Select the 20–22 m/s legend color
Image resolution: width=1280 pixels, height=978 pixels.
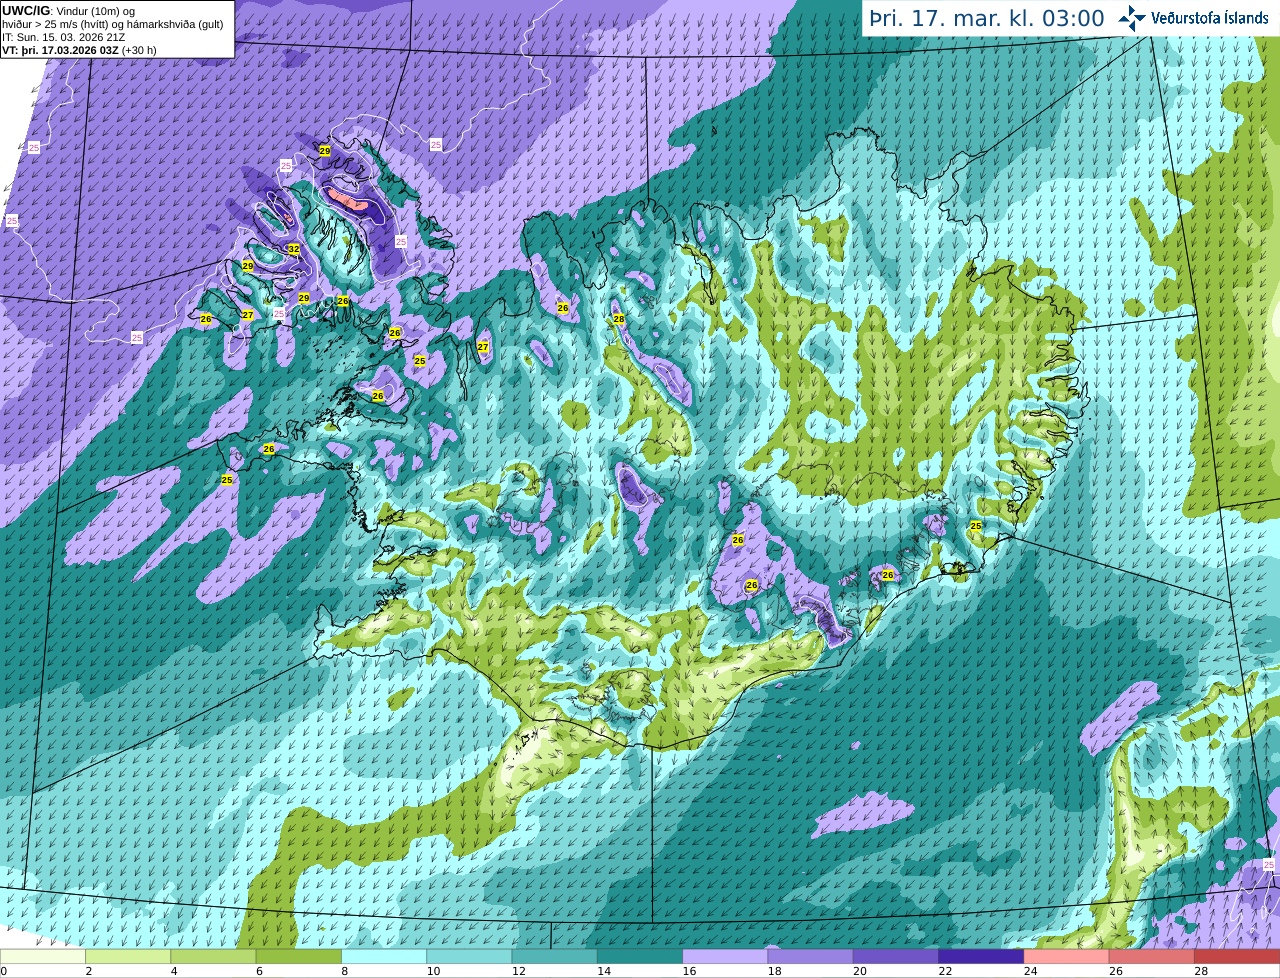[x=896, y=956]
